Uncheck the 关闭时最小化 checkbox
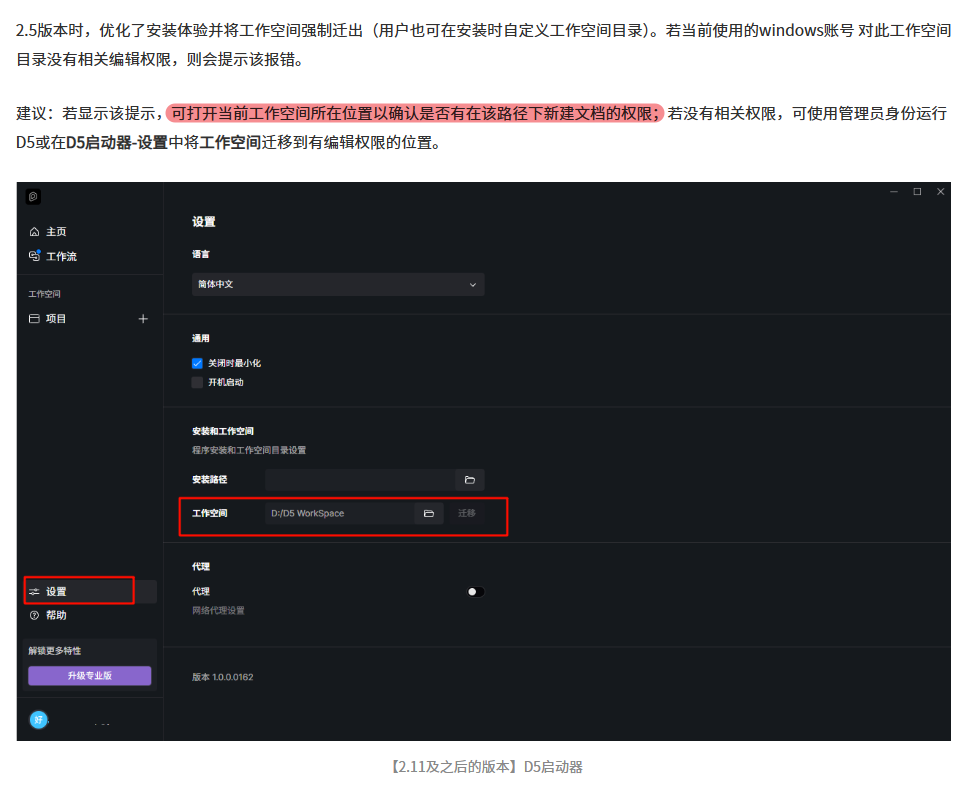This screenshot has width=966, height=786. [197, 363]
